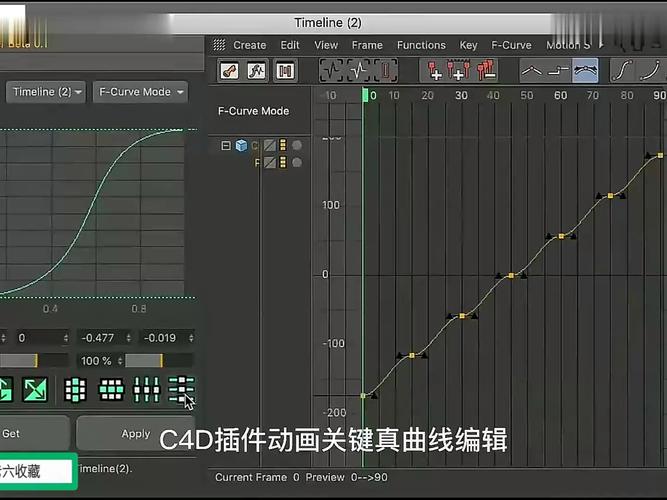This screenshot has width=667, height=500.
Task: Set Spline interpolation highlighted icon
Action: [x=585, y=71]
